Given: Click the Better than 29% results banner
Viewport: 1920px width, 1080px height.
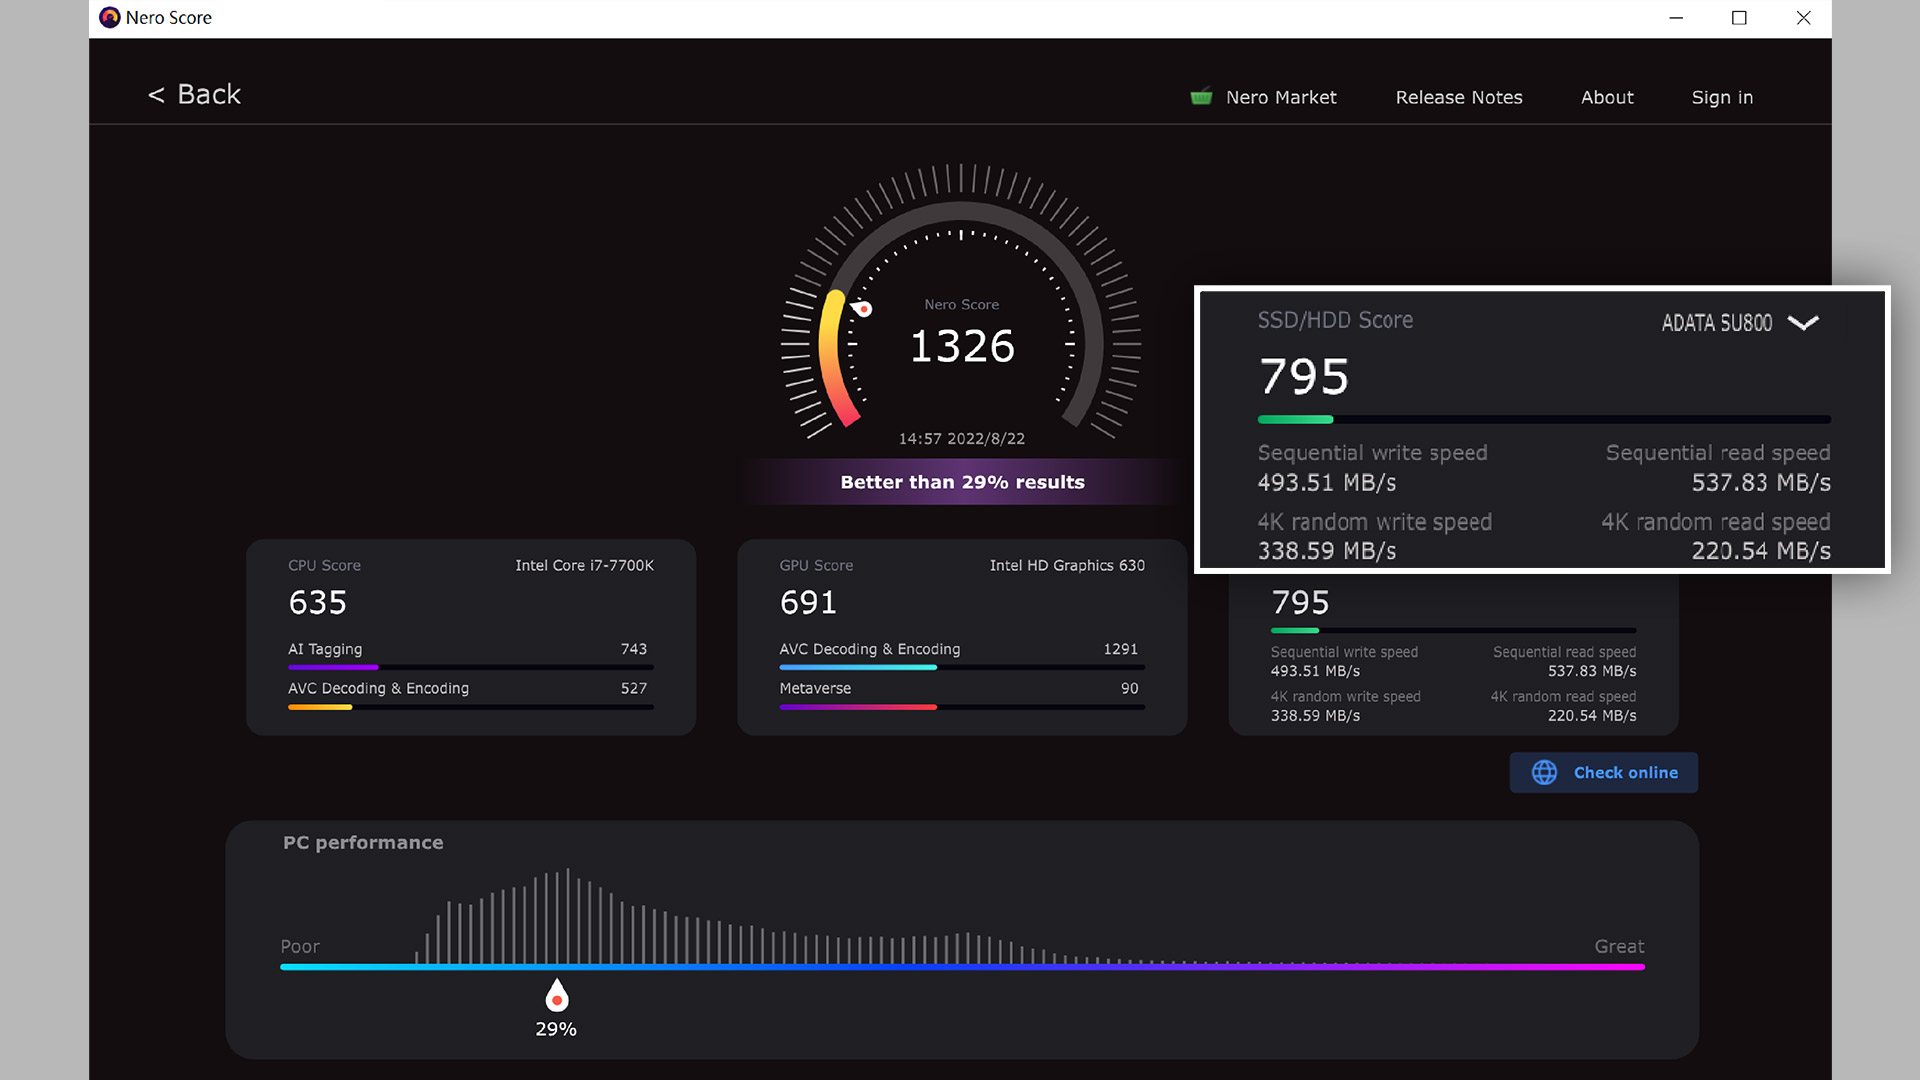Looking at the screenshot, I should tap(962, 481).
